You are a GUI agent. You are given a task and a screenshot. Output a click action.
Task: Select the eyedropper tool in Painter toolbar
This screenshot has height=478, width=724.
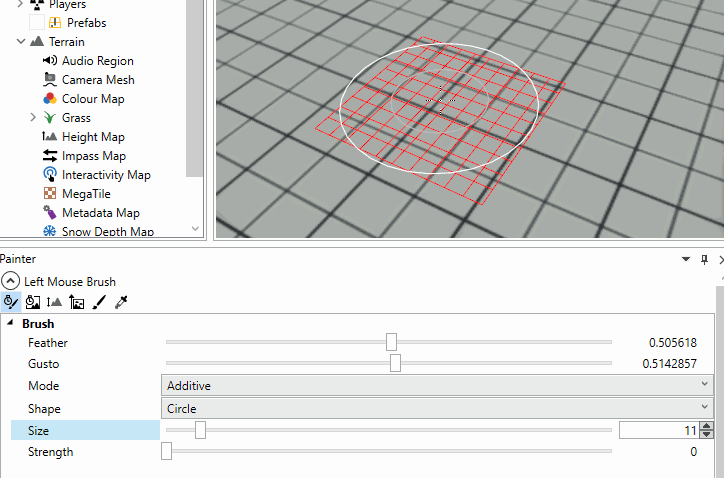[121, 302]
